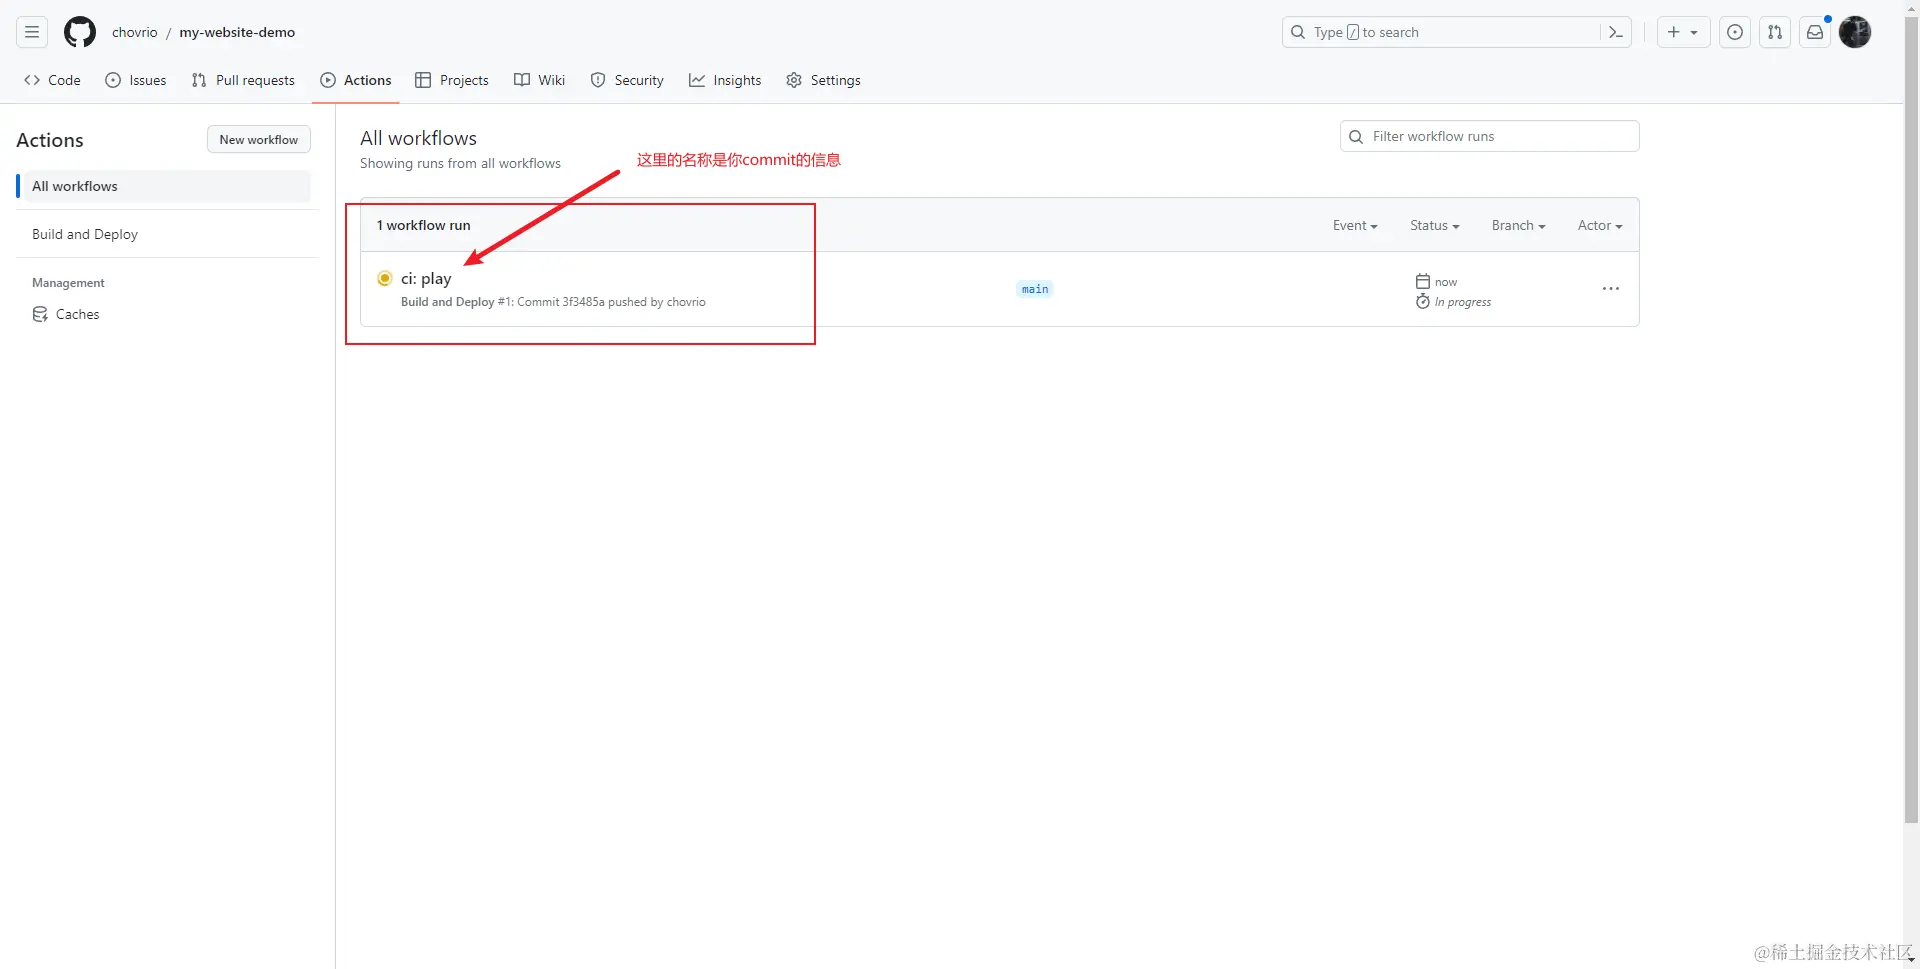Go to GitHub homepage via Octocat logo
Viewport: 1920px width, 969px height.
click(80, 32)
